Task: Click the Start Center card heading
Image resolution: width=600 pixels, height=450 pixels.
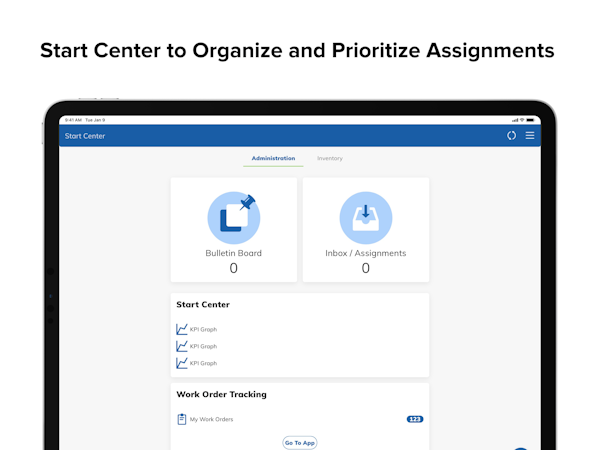Action: 203,305
